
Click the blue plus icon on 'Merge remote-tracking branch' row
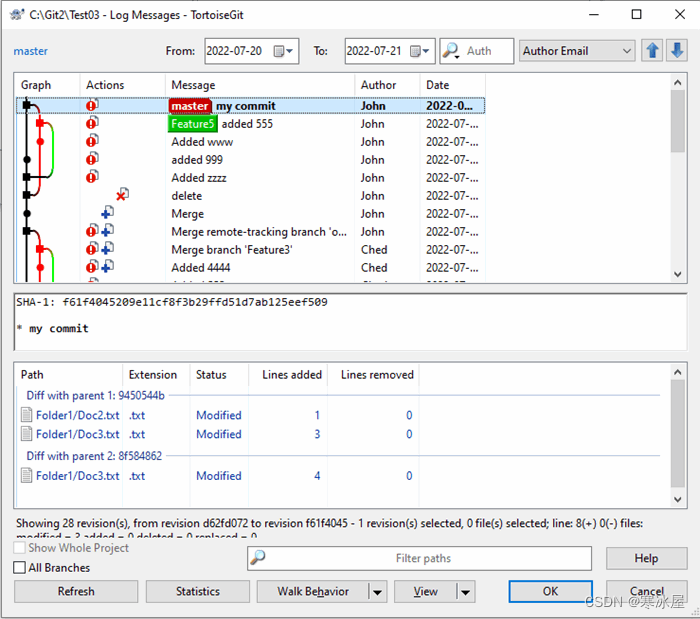[x=108, y=231]
